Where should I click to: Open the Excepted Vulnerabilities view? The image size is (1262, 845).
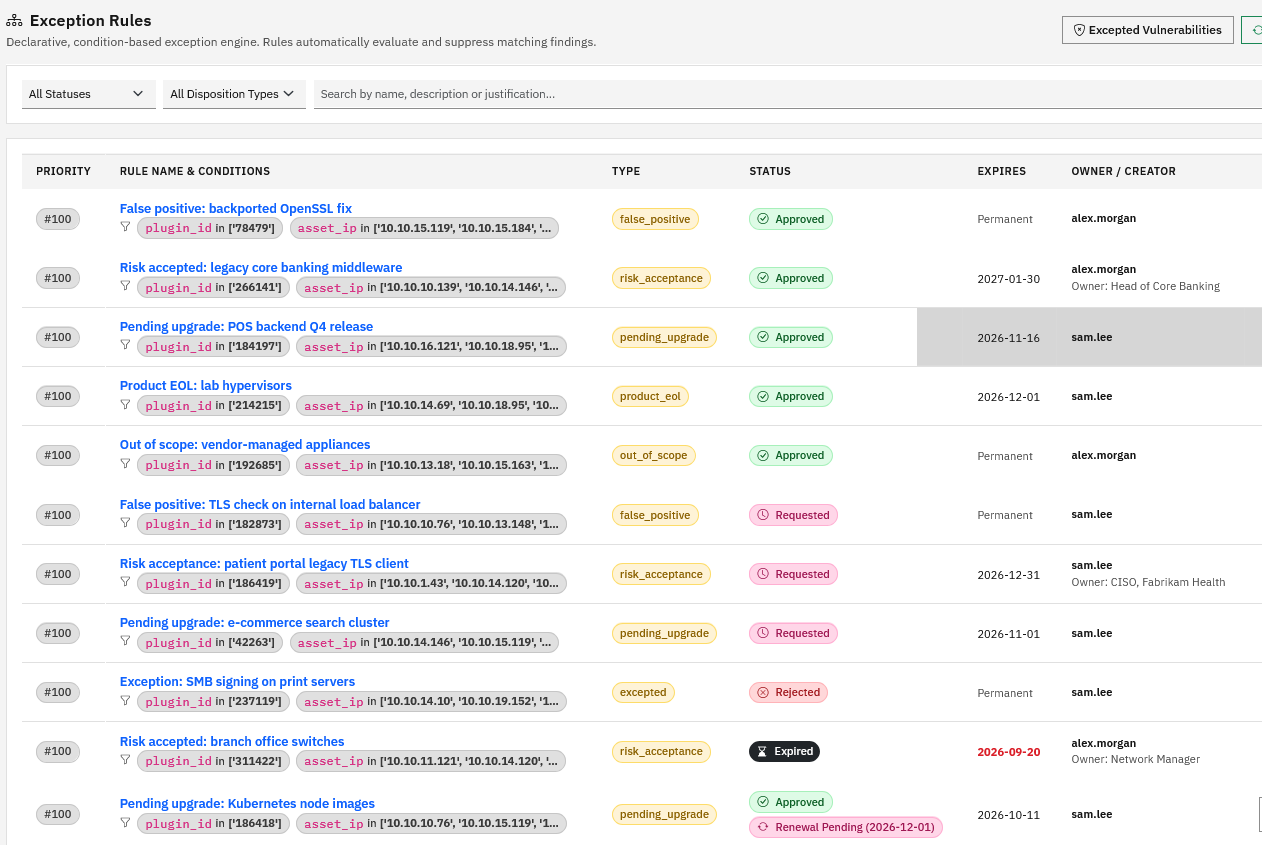(1147, 30)
